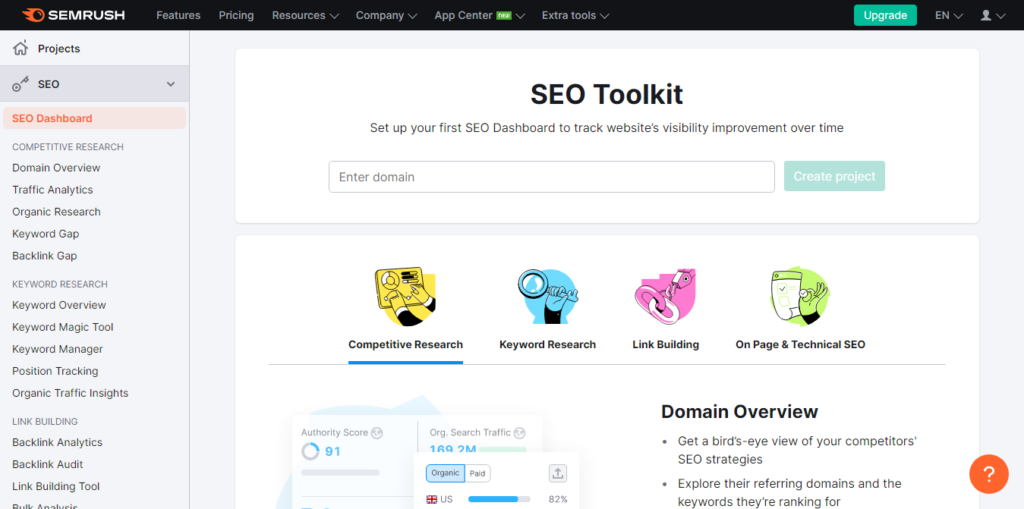Image resolution: width=1024 pixels, height=509 pixels.
Task: Open the Features page
Action: (x=178, y=15)
